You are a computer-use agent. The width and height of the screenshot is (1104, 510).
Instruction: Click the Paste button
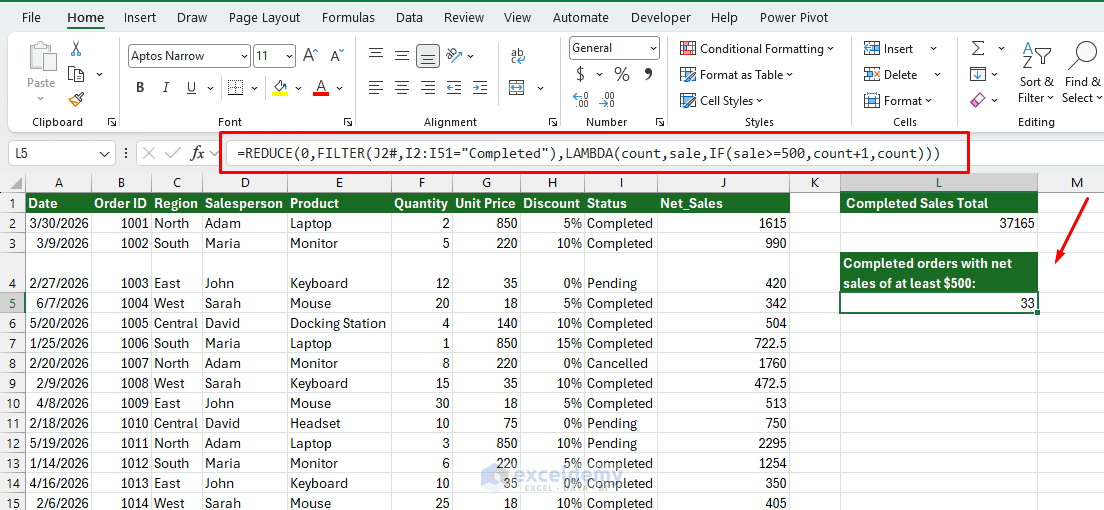41,68
